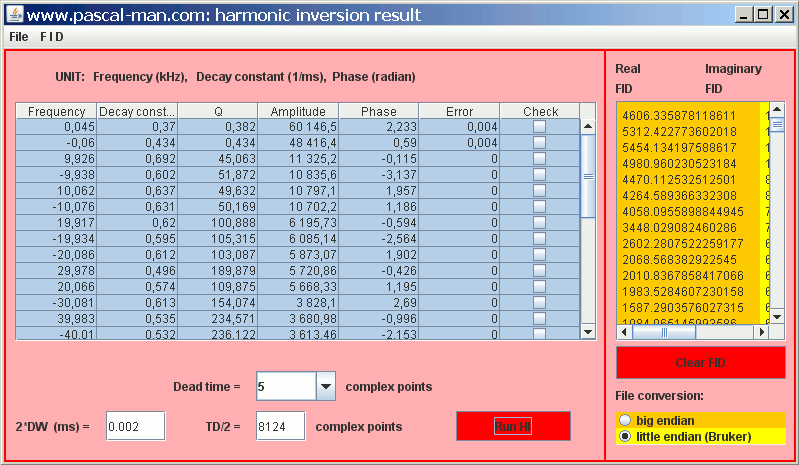
Task: Click the FID list horizontal scrollbar thumb
Action: [690, 333]
